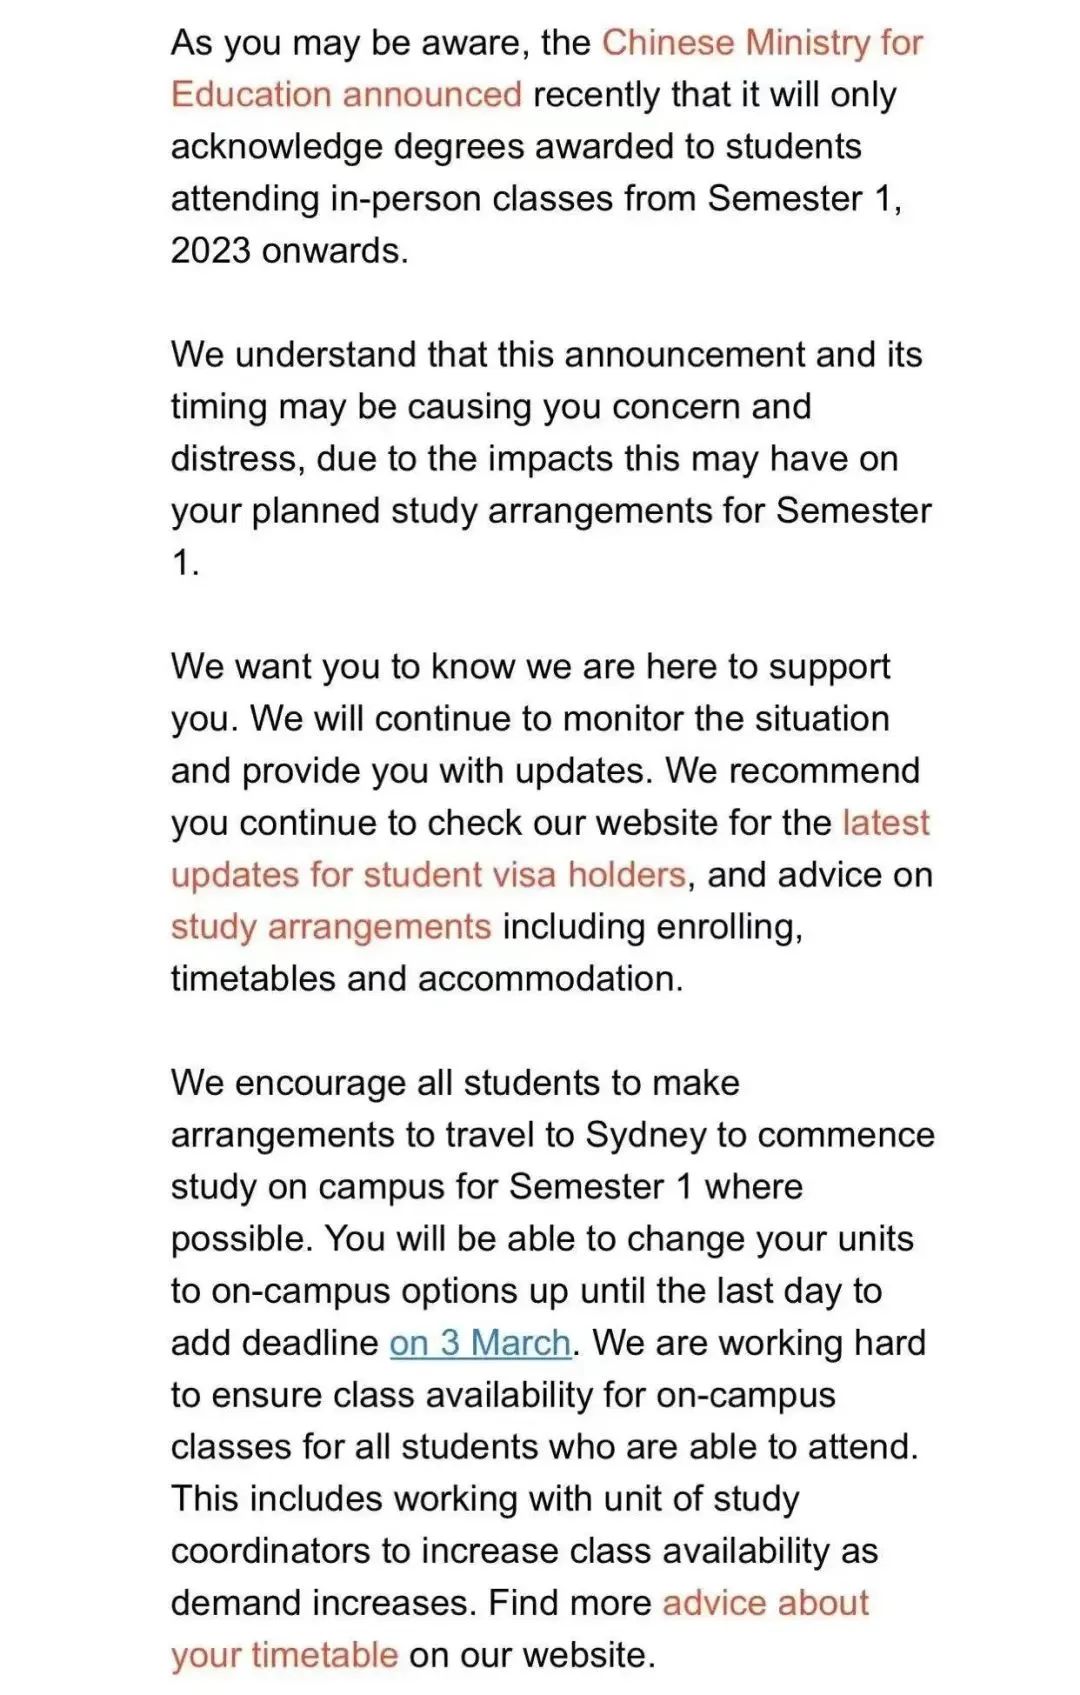Image resolution: width=1080 pixels, height=1695 pixels.
Task: Click the 'on 3 March' deadline link
Action: click(480, 1343)
